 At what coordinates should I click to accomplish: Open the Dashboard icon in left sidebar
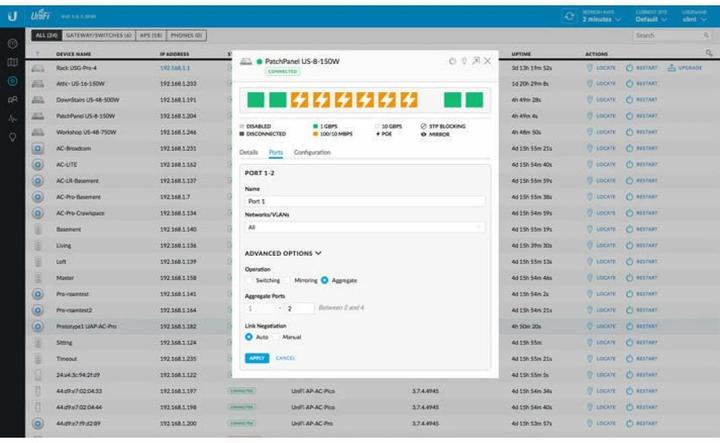[x=12, y=44]
